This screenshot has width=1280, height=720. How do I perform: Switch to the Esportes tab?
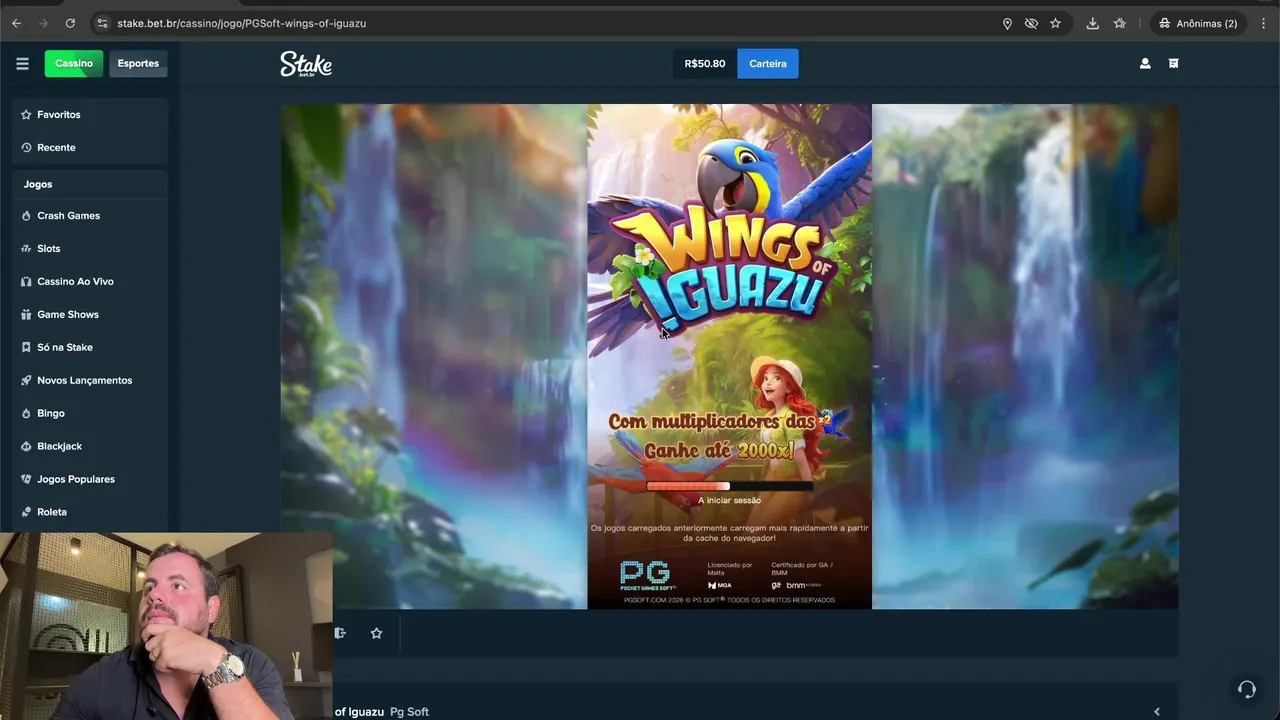[x=138, y=63]
